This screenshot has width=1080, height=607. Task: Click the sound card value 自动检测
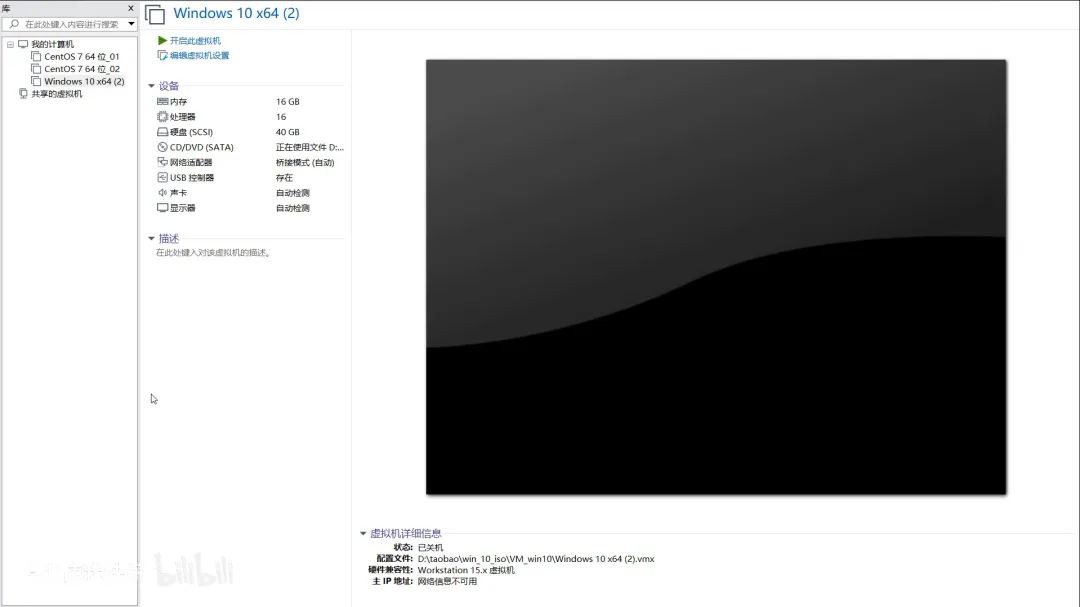293,193
